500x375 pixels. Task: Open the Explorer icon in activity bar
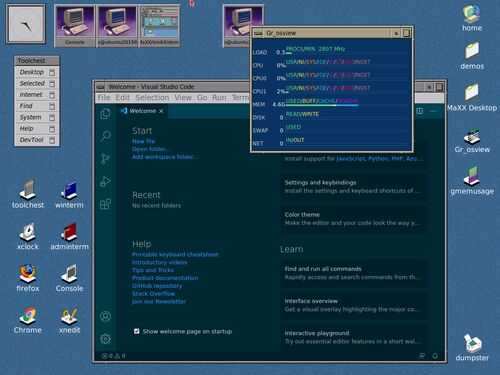105,114
